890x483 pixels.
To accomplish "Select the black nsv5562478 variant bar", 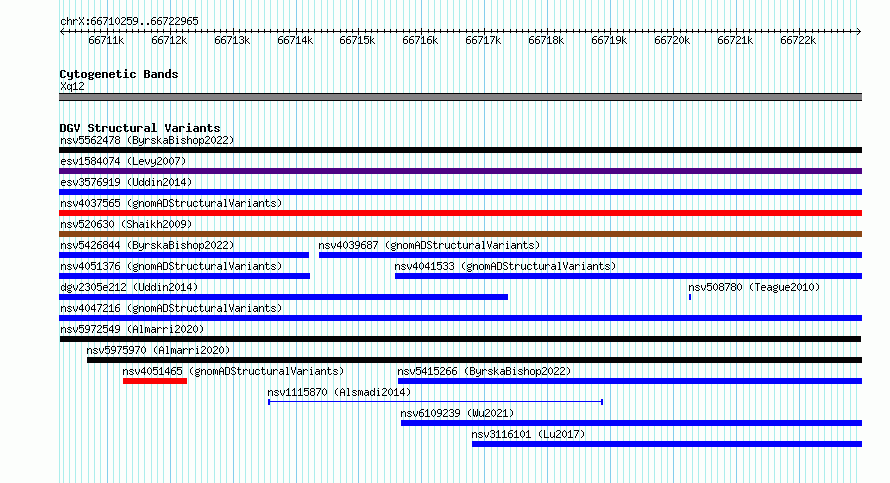I will pyautogui.click(x=460, y=150).
